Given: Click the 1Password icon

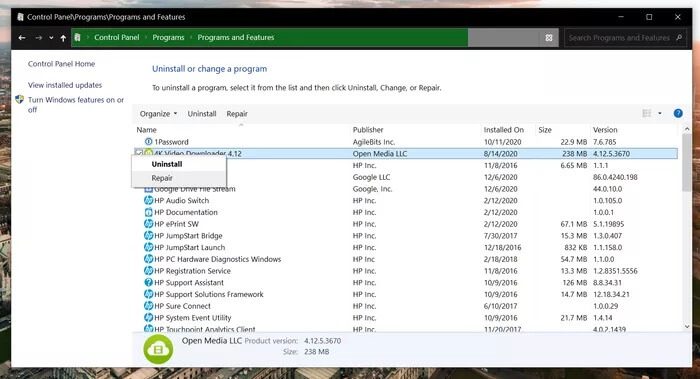Looking at the screenshot, I should click(149, 142).
